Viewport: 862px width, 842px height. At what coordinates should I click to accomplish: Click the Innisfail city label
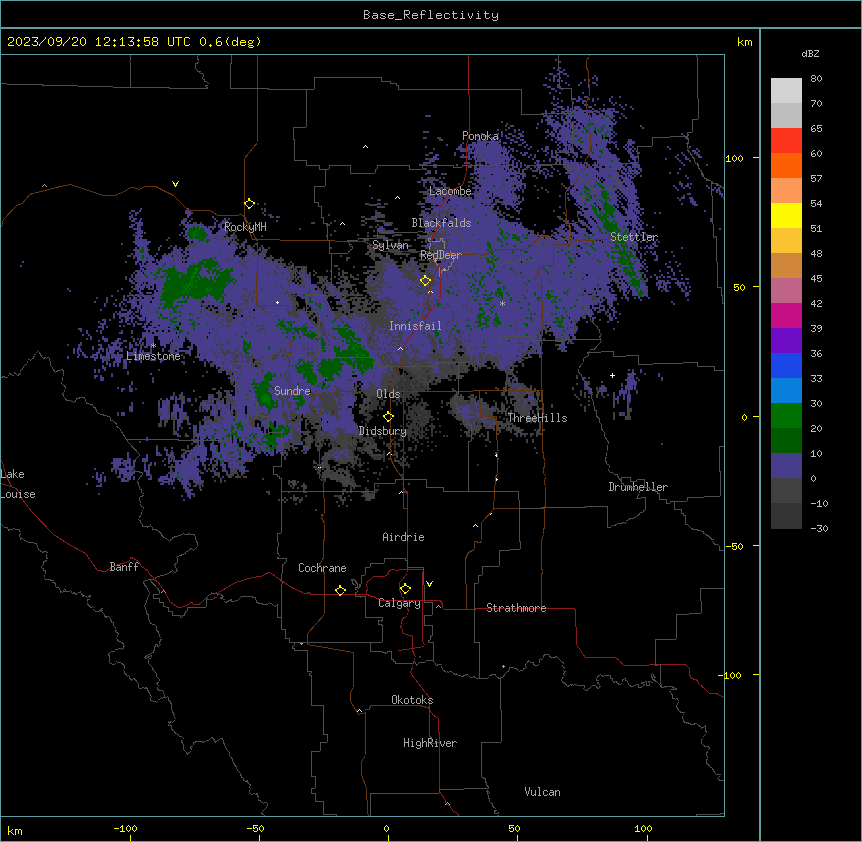coord(415,326)
